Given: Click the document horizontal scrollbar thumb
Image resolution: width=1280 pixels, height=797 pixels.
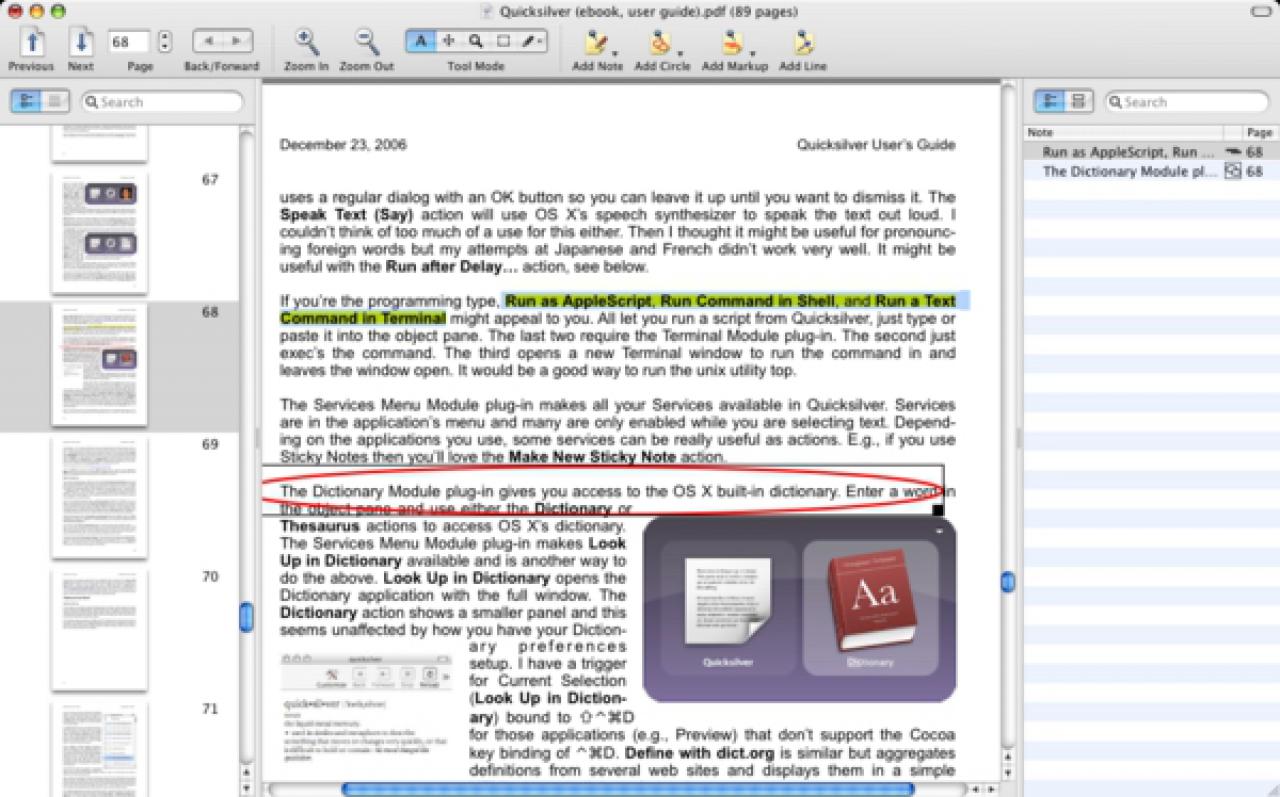Looking at the screenshot, I should point(627,789).
